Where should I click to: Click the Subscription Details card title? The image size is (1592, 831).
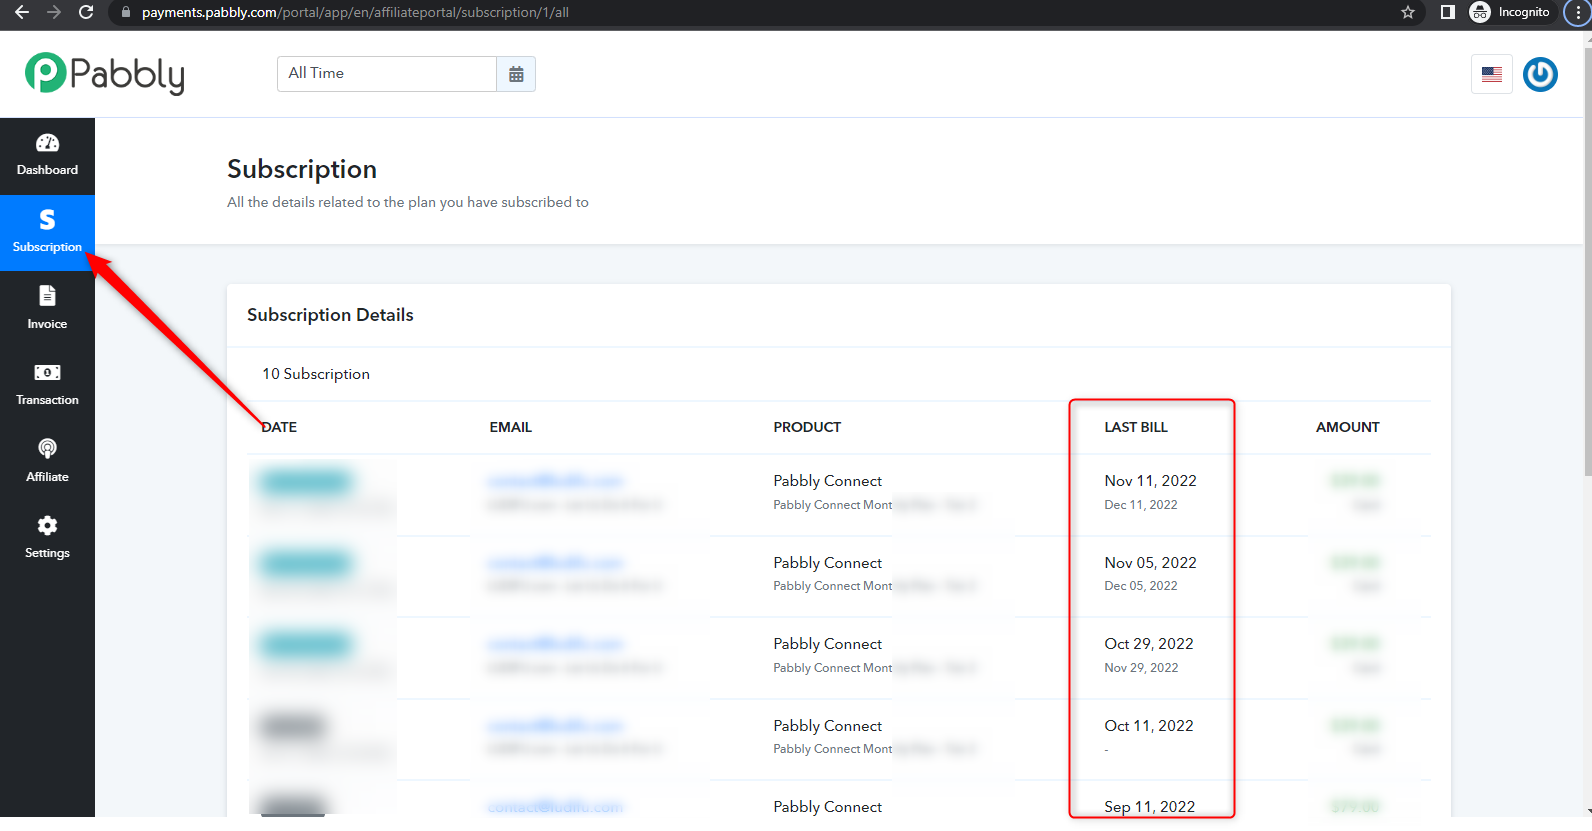click(x=330, y=315)
